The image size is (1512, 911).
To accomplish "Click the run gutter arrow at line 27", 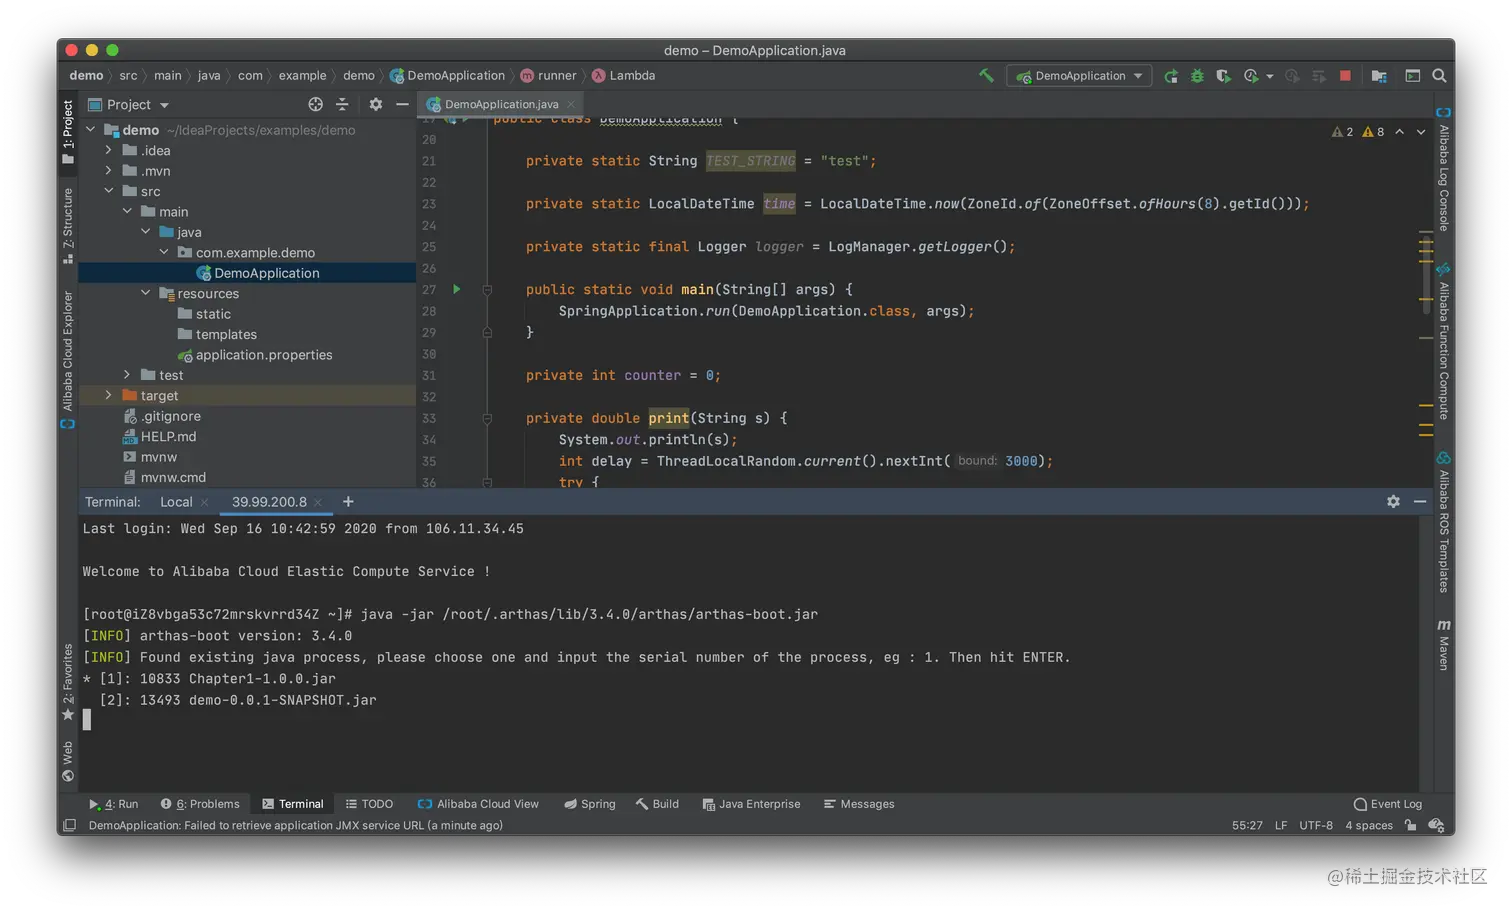I will 457,289.
